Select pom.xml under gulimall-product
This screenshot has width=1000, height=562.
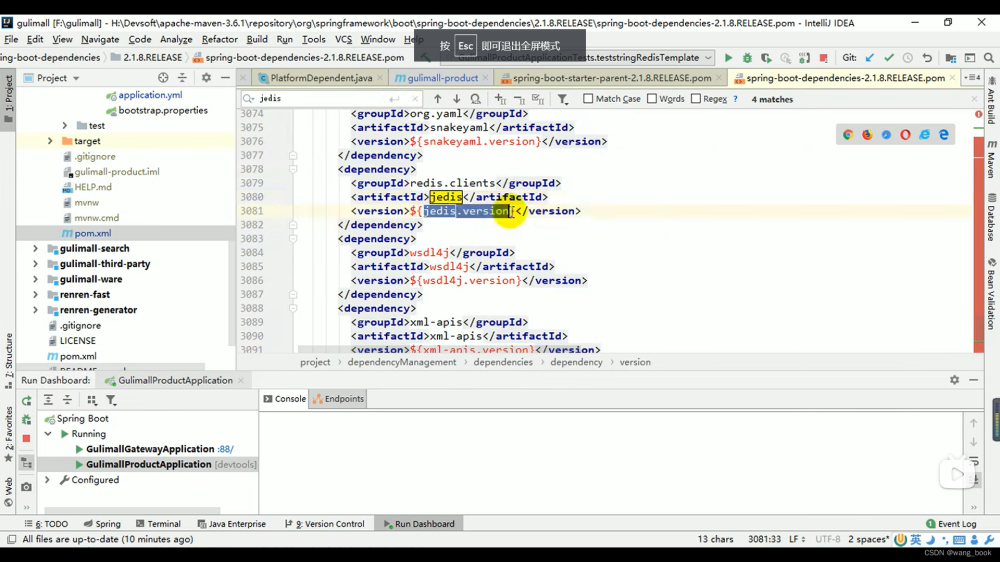coord(92,233)
